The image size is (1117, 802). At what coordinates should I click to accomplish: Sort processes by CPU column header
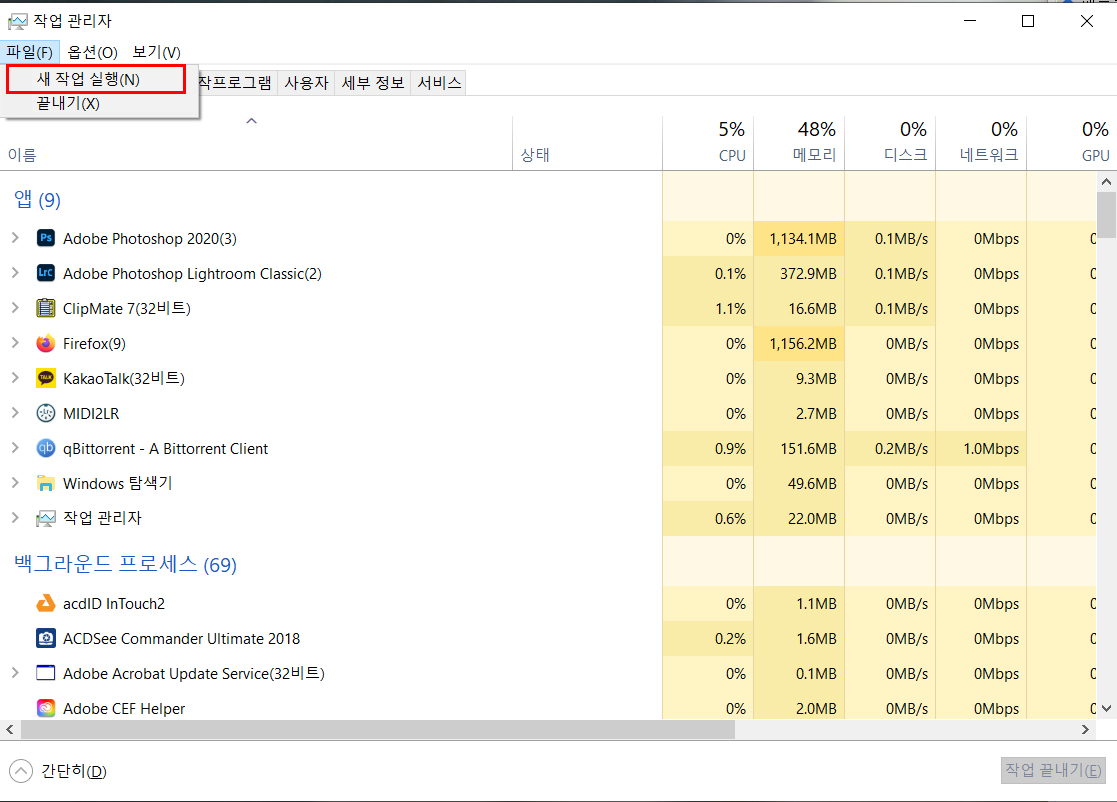coord(708,142)
